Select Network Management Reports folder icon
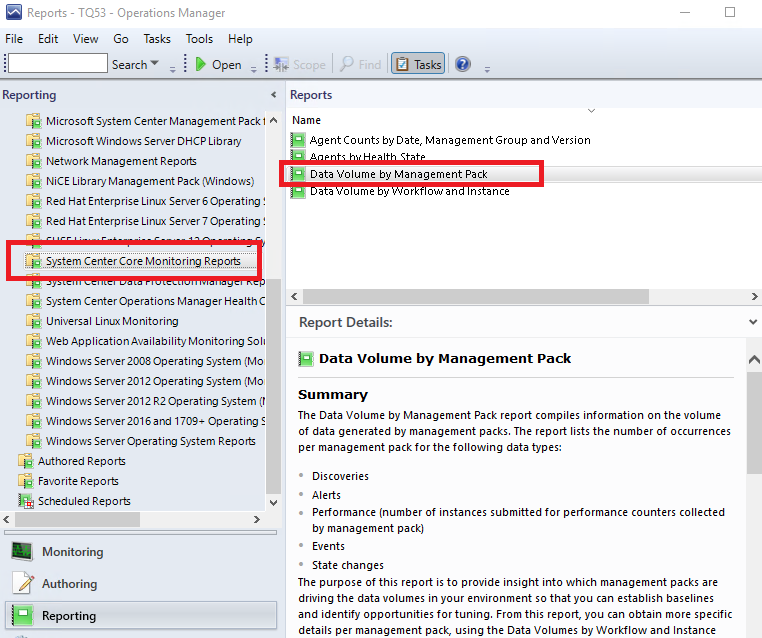The height and width of the screenshot is (638, 762). pos(34,161)
